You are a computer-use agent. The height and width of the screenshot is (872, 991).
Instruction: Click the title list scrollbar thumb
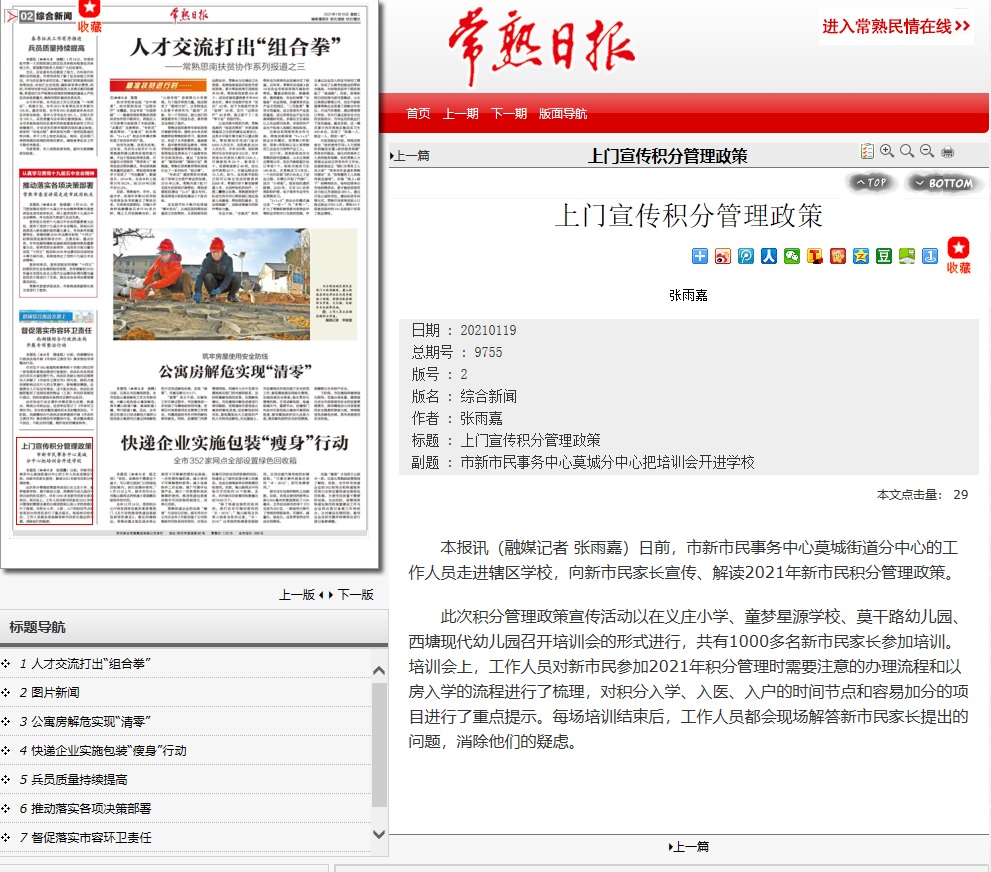click(379, 744)
